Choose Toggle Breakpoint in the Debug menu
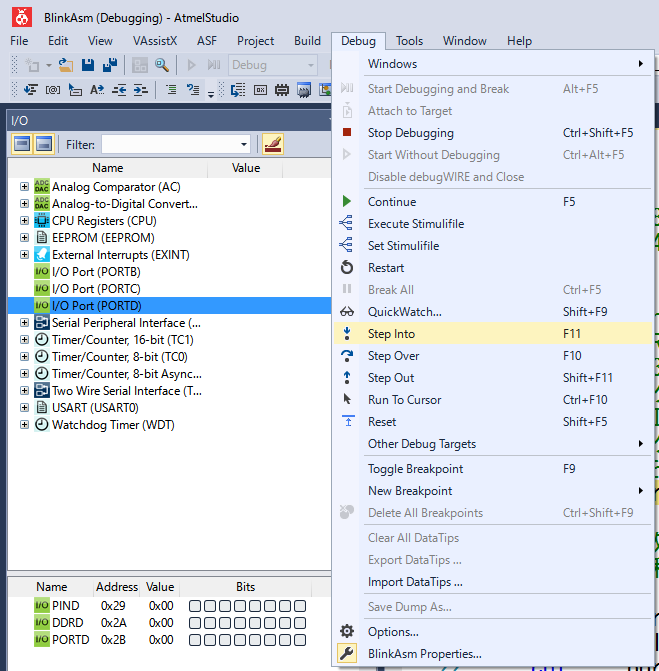The width and height of the screenshot is (659, 671). pos(493,469)
